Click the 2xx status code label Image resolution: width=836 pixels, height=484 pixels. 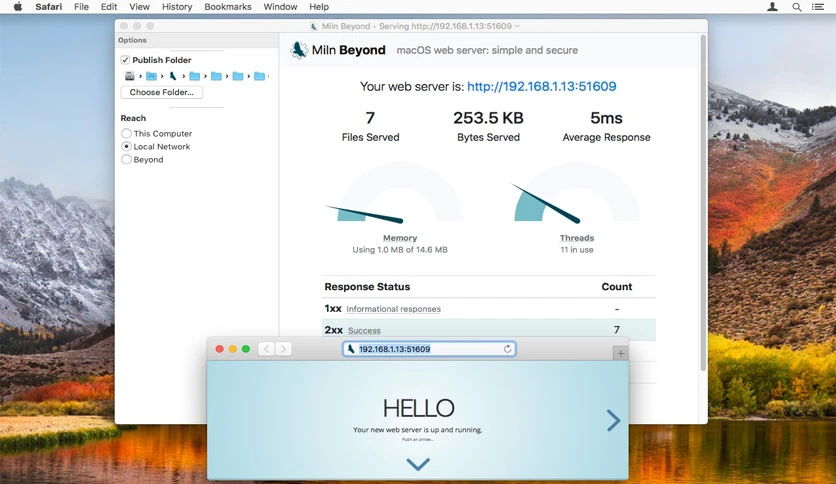[333, 330]
